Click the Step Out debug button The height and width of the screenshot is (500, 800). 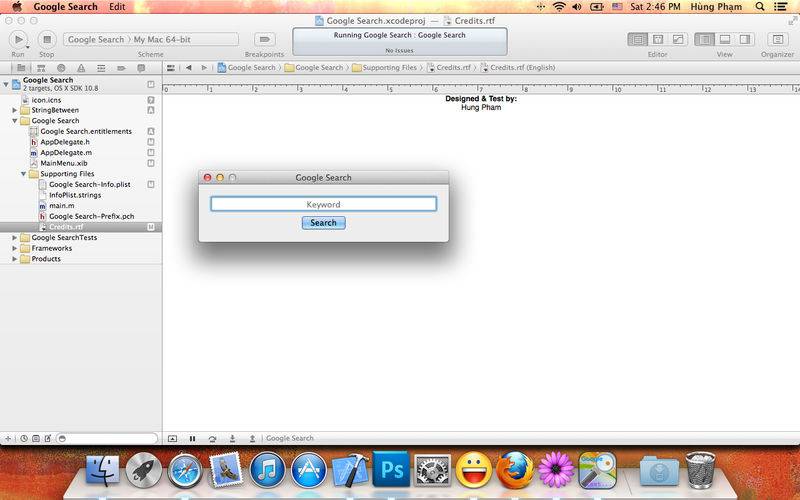click(252, 438)
